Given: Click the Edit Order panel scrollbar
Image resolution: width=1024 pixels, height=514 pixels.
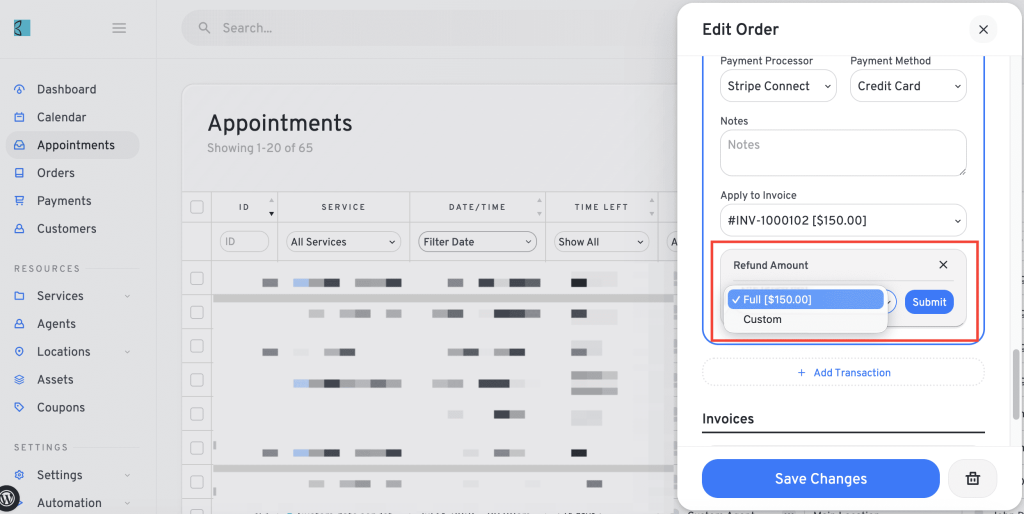Looking at the screenshot, I should coord(1015,384).
